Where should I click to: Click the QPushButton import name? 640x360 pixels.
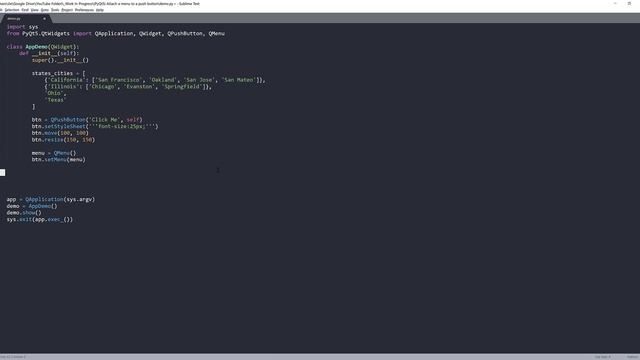click(185, 33)
